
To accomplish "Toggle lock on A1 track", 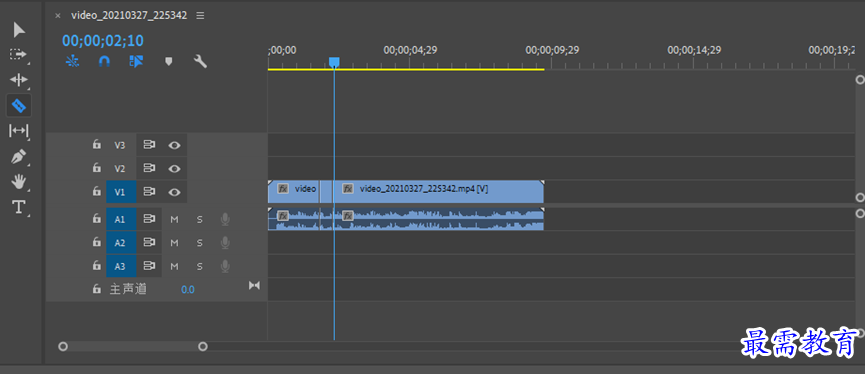I will pyautogui.click(x=97, y=219).
